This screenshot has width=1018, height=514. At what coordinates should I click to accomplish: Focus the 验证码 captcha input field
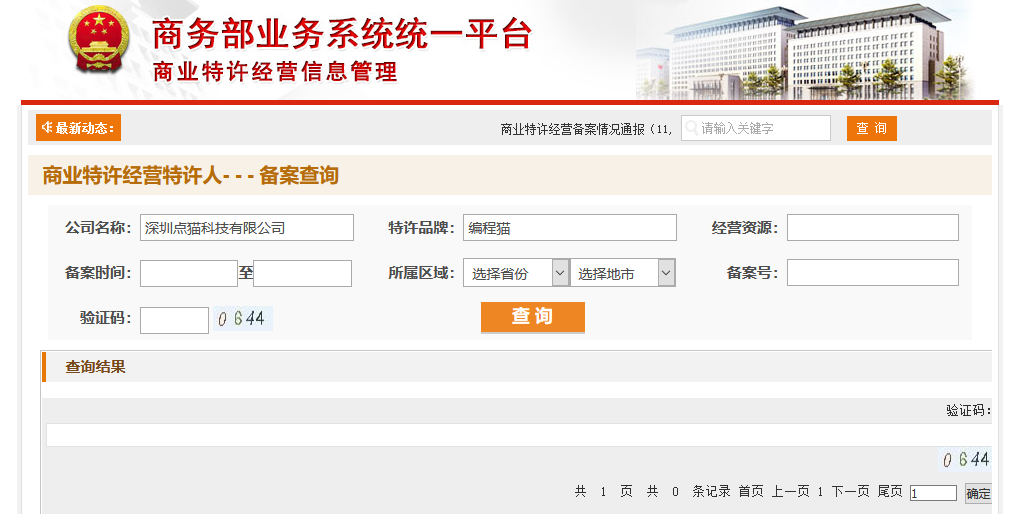(x=174, y=320)
